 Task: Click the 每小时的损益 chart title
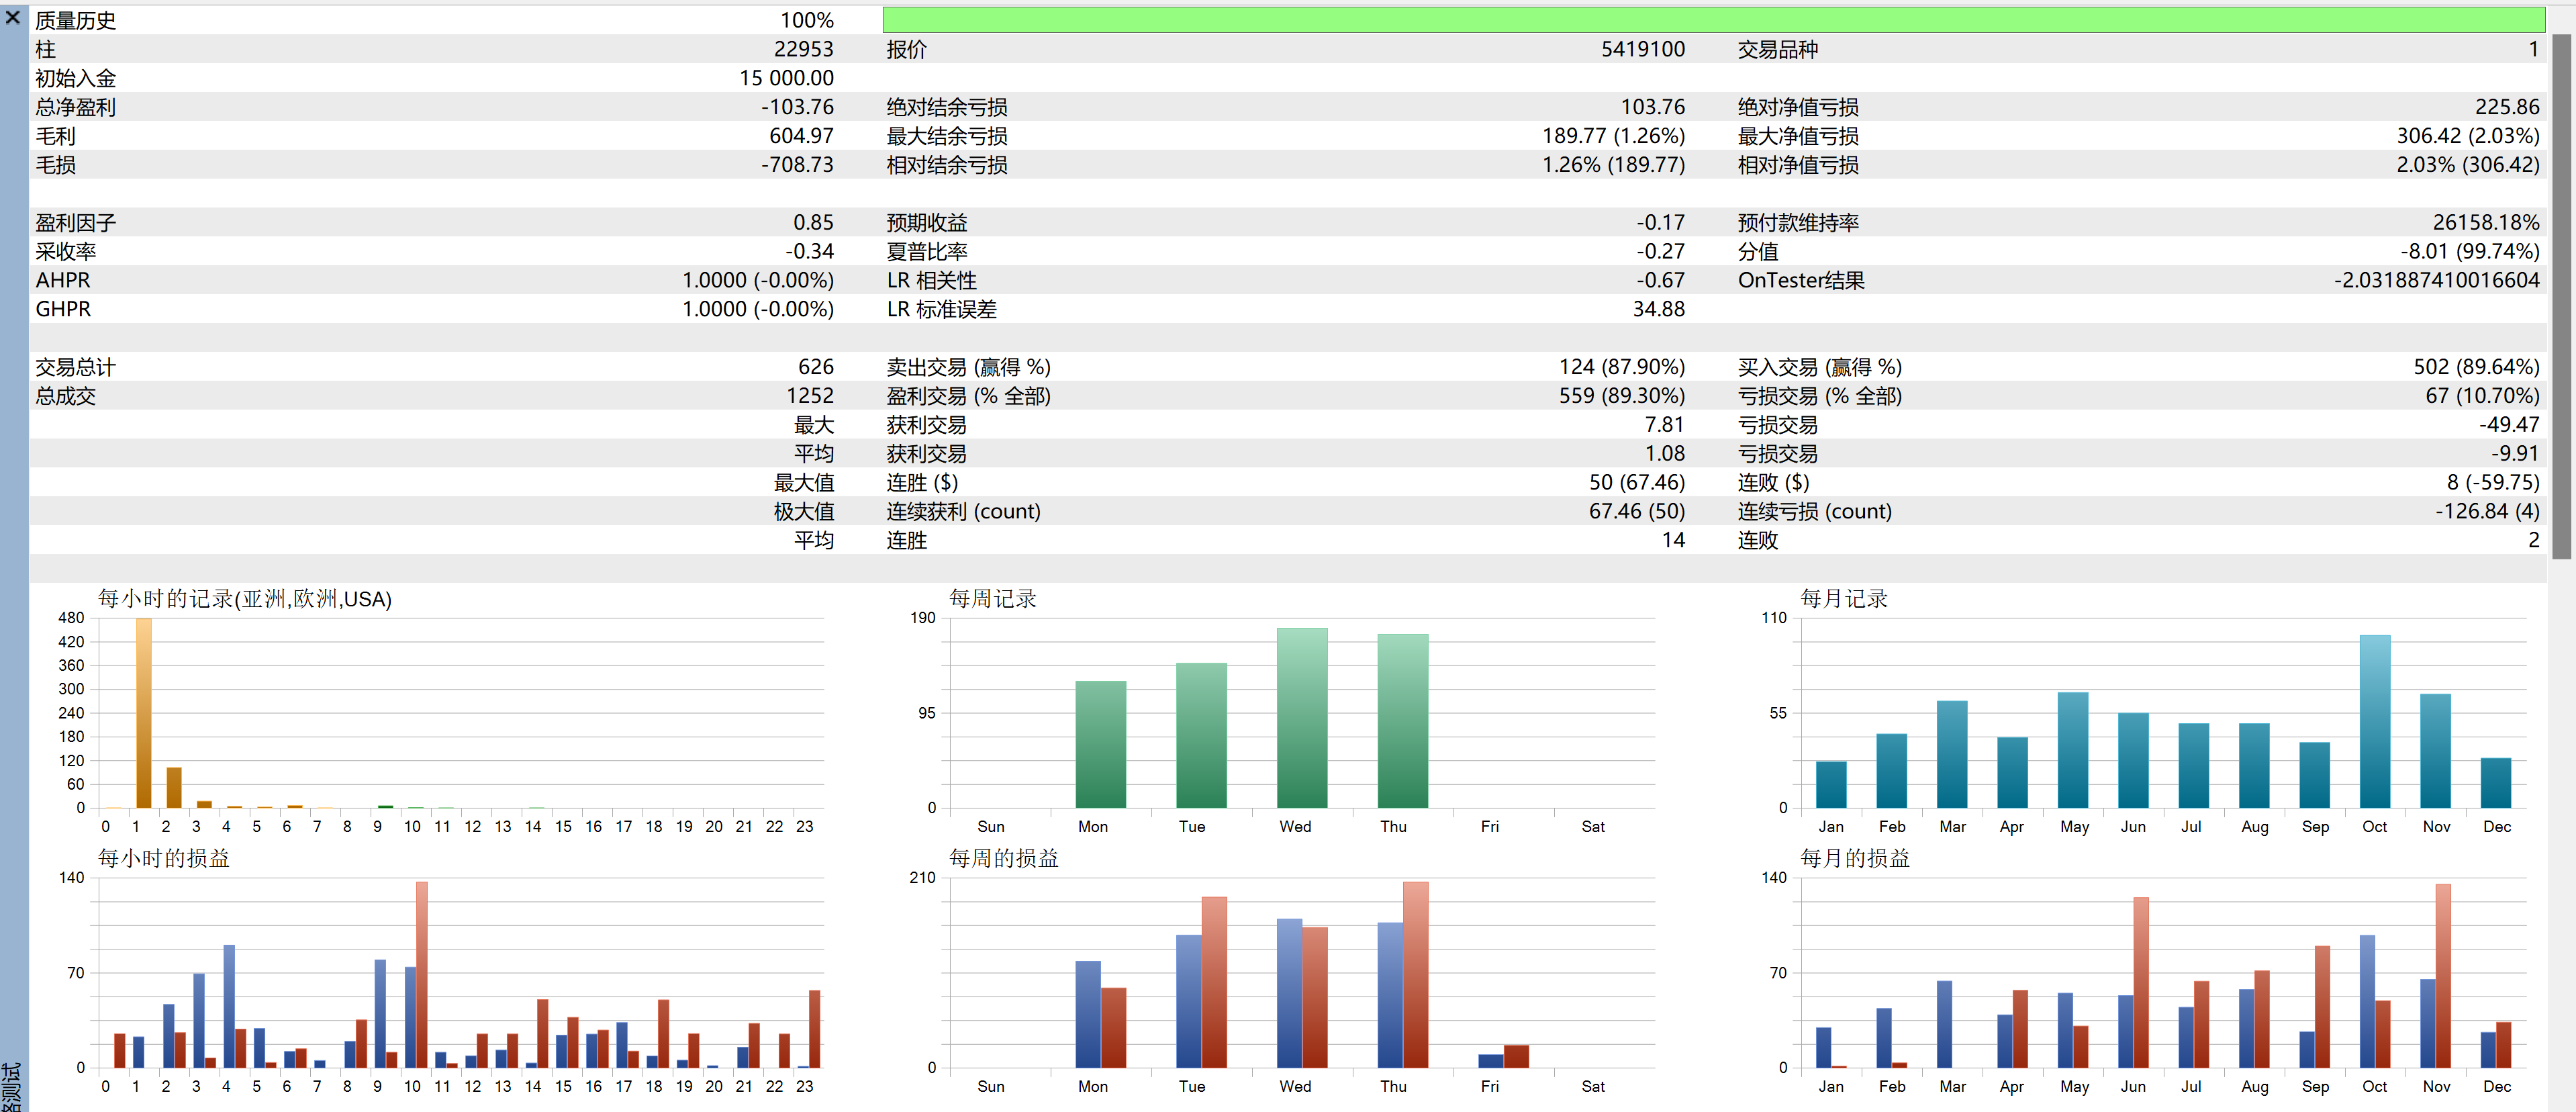point(163,858)
